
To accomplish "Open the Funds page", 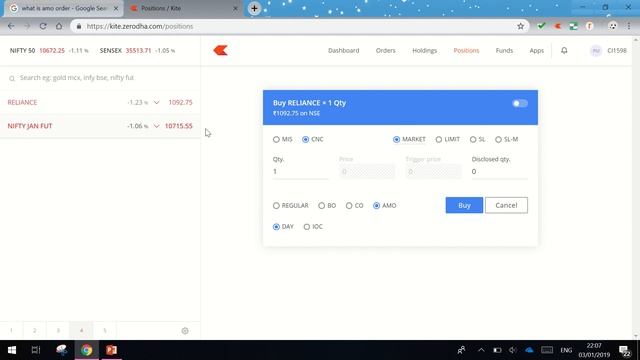I will tap(504, 51).
